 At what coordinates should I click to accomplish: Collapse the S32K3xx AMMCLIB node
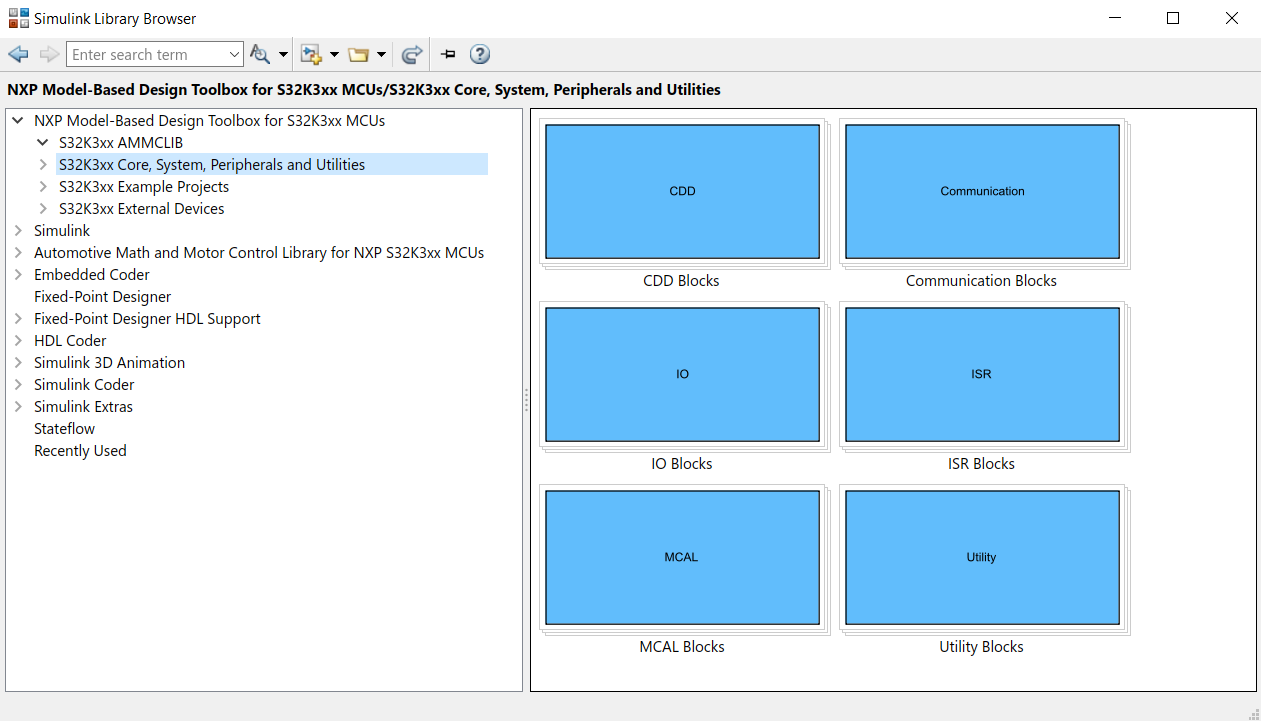tap(43, 142)
